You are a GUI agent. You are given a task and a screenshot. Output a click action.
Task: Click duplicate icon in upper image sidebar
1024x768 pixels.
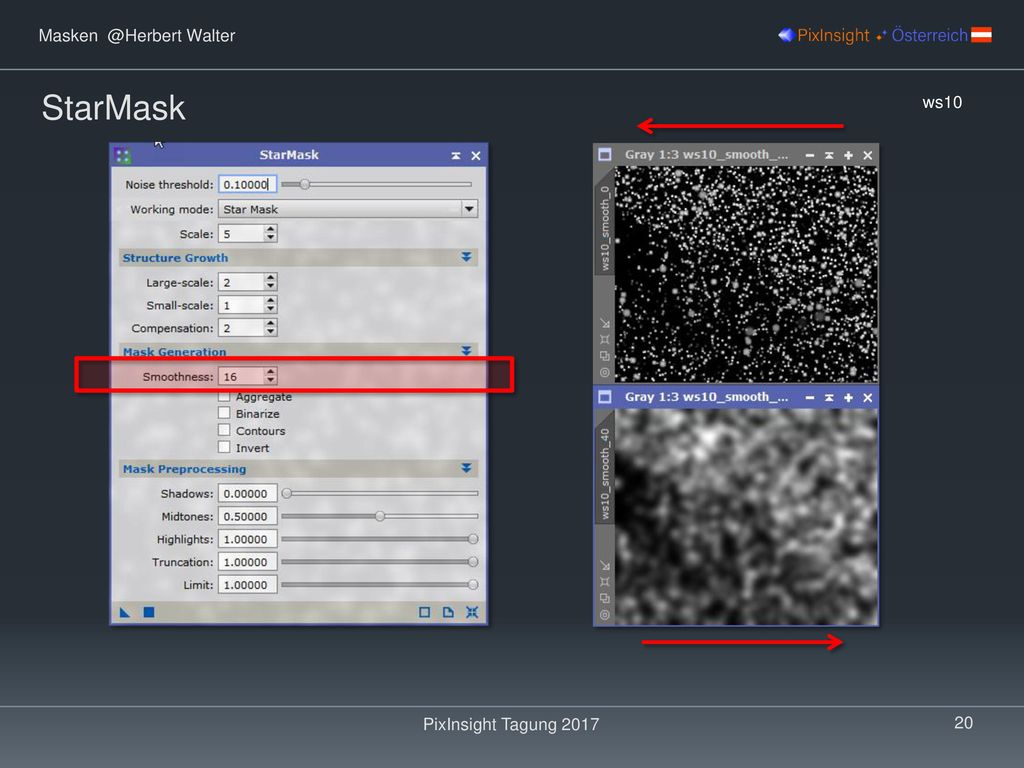[605, 356]
